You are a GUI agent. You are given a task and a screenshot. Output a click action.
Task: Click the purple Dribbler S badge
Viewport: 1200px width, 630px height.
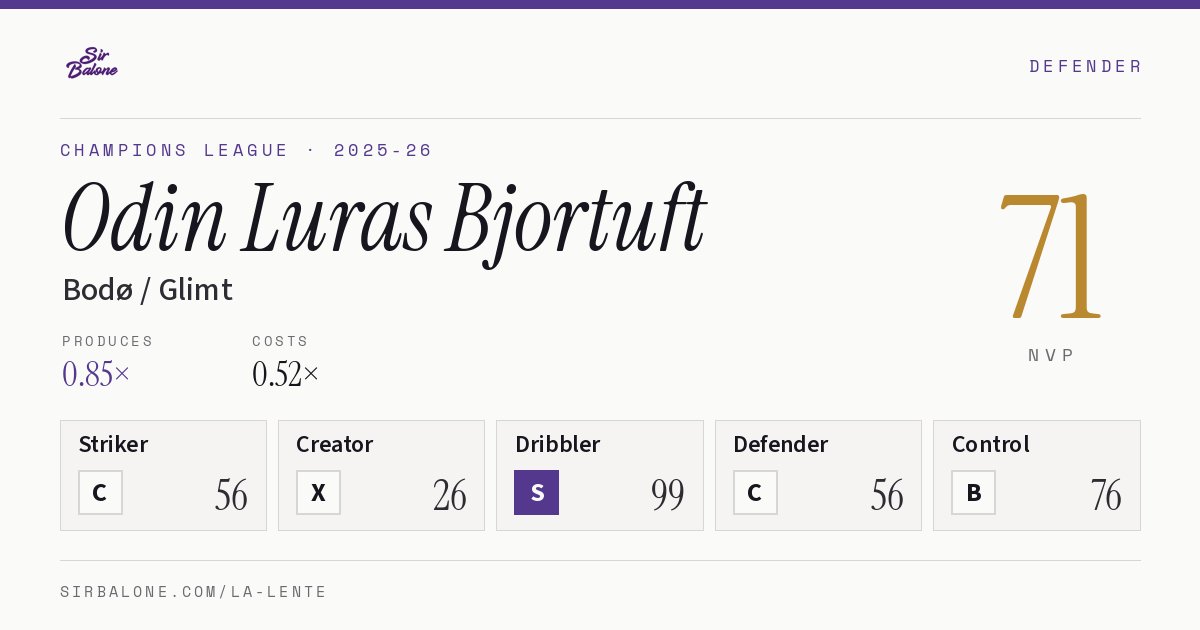pyautogui.click(x=536, y=492)
